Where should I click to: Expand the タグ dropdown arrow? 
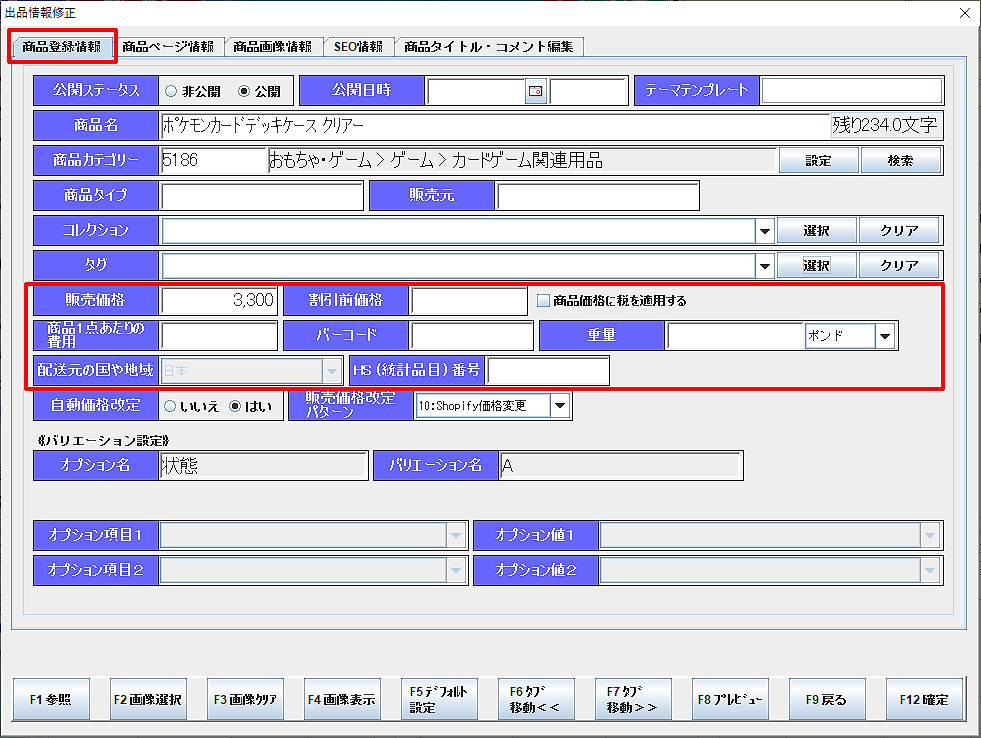pyautogui.click(x=765, y=266)
